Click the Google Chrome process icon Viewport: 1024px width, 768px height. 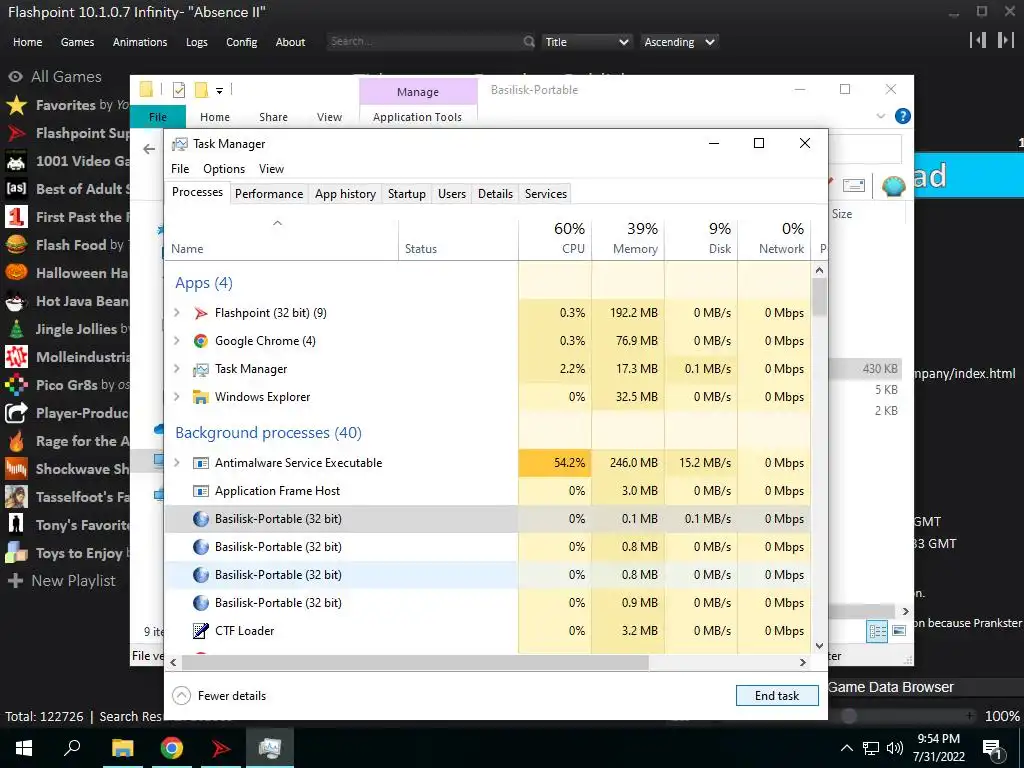point(200,341)
